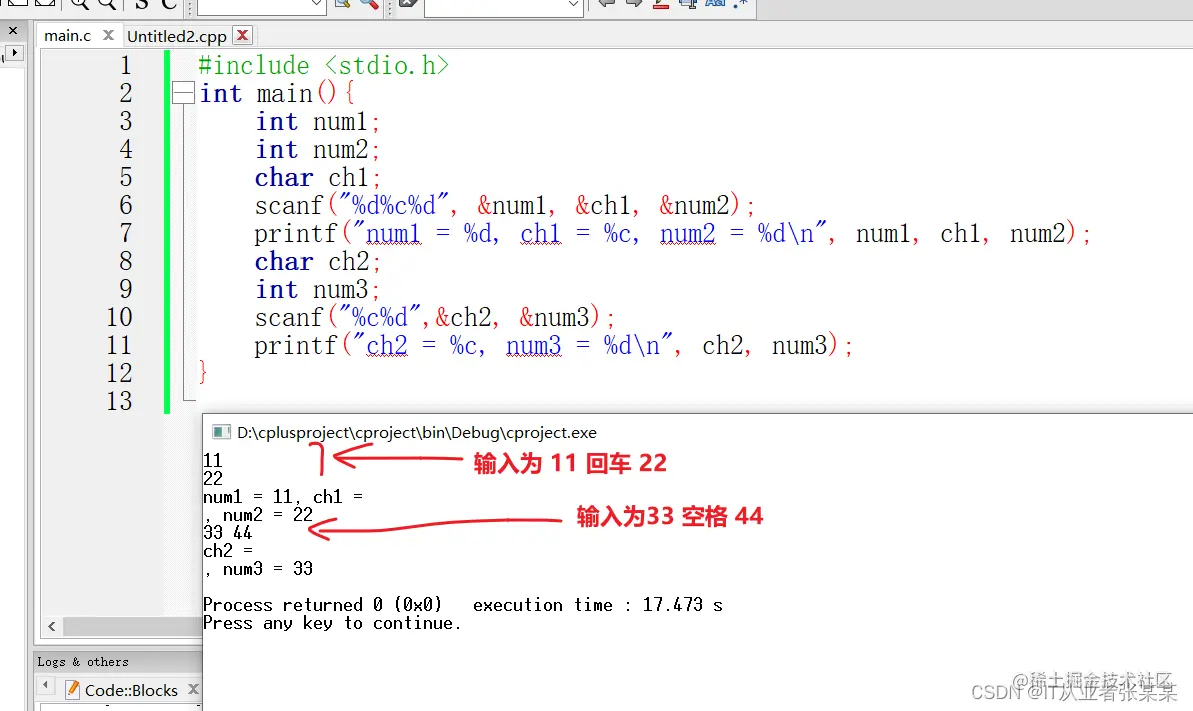
Task: Click the printf "ch2 = %c" line
Action: click(x=554, y=346)
